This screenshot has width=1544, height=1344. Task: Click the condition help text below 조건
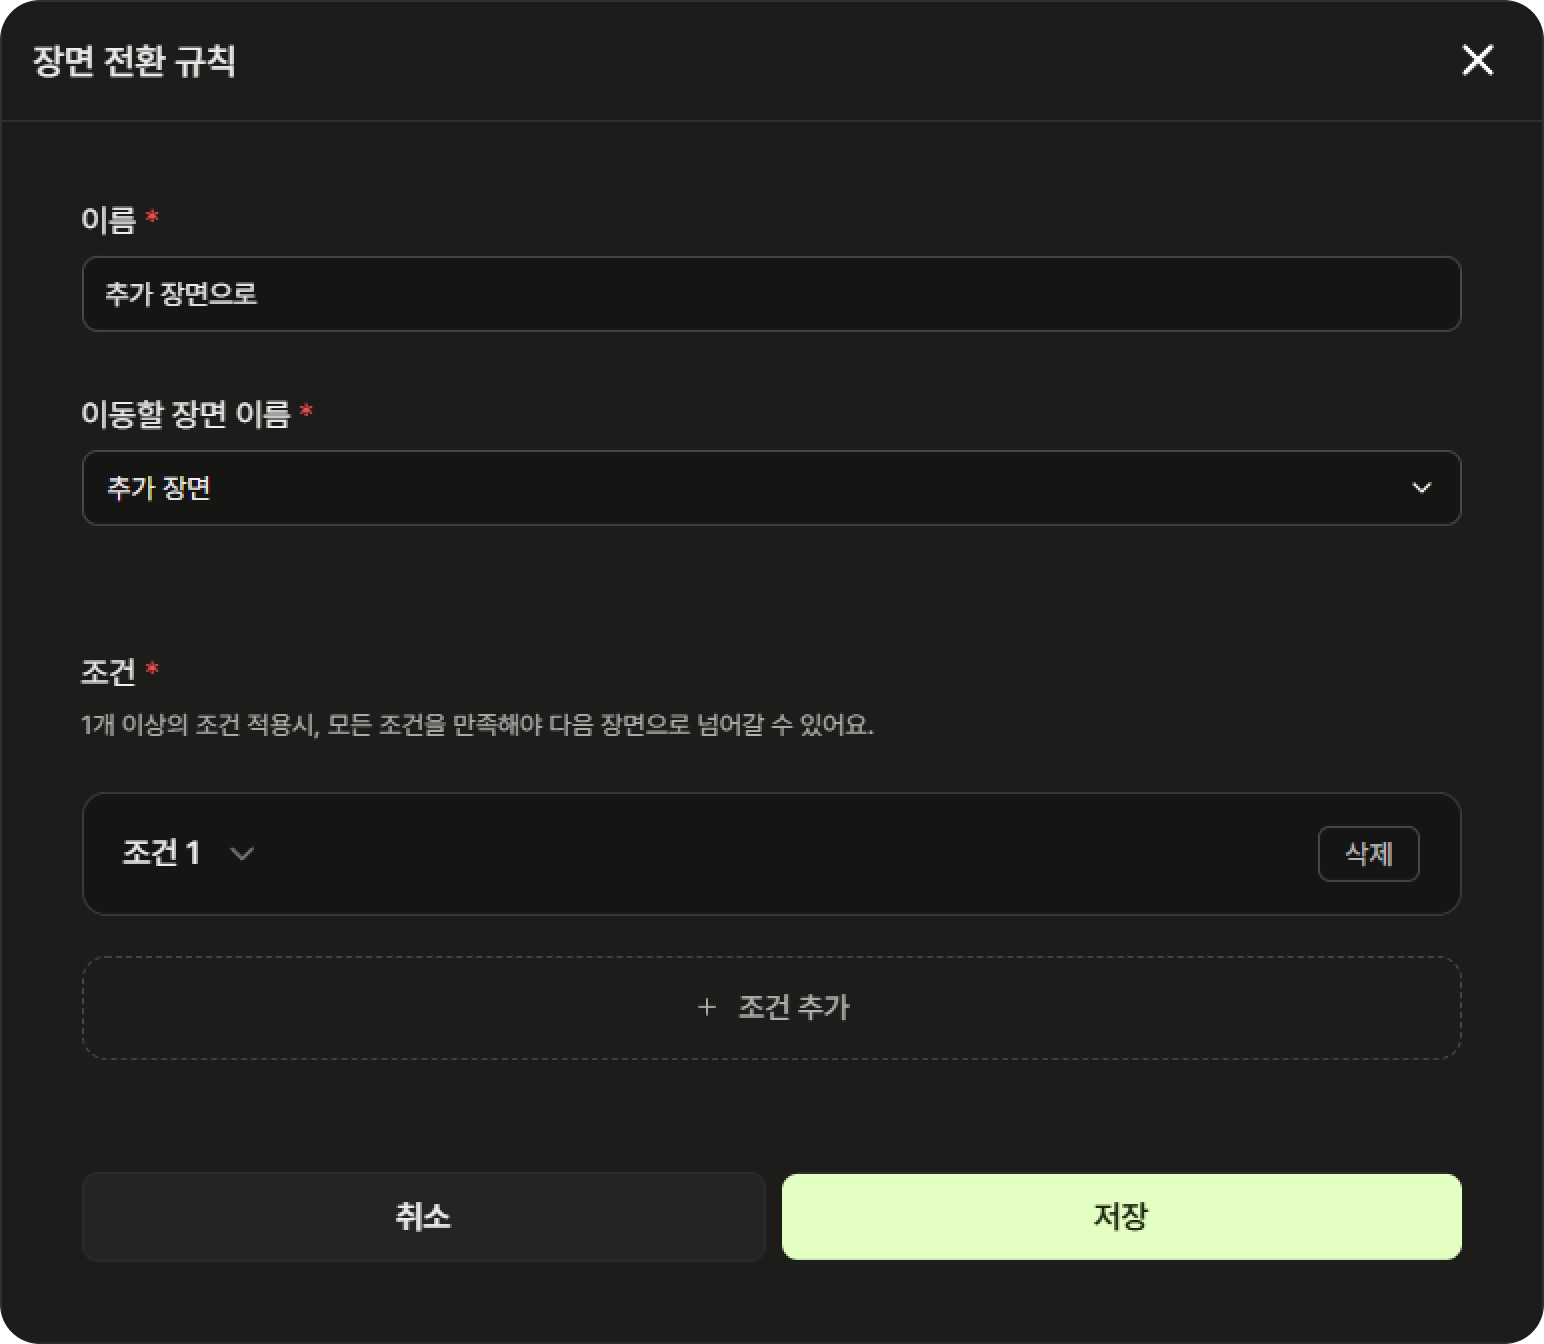pos(477,725)
